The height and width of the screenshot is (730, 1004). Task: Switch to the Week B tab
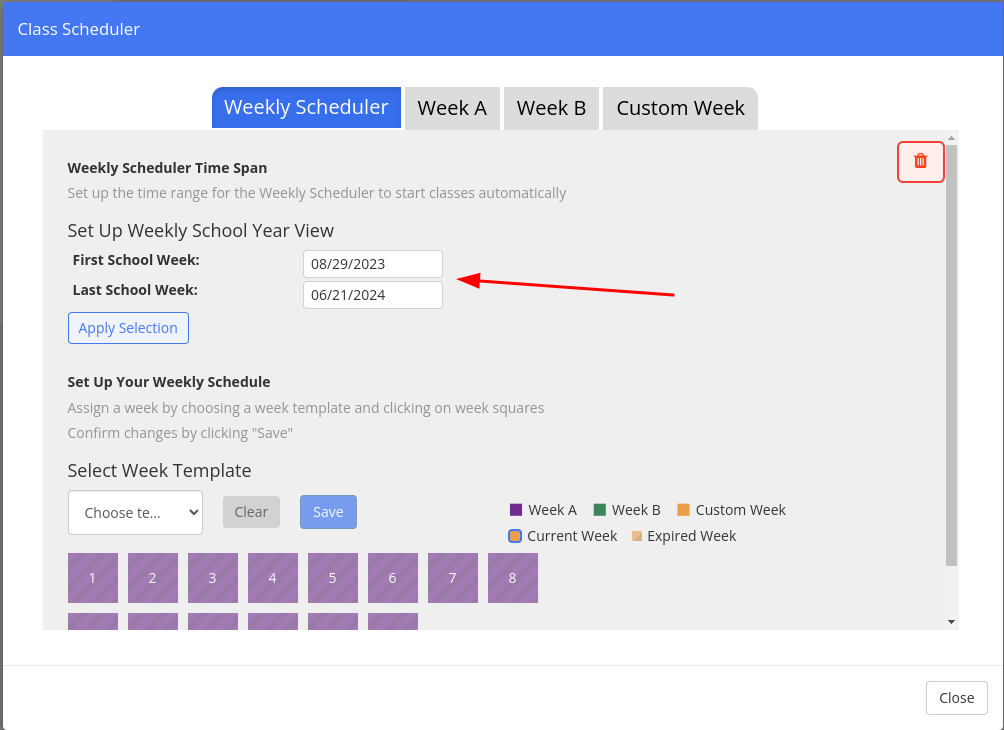click(551, 108)
